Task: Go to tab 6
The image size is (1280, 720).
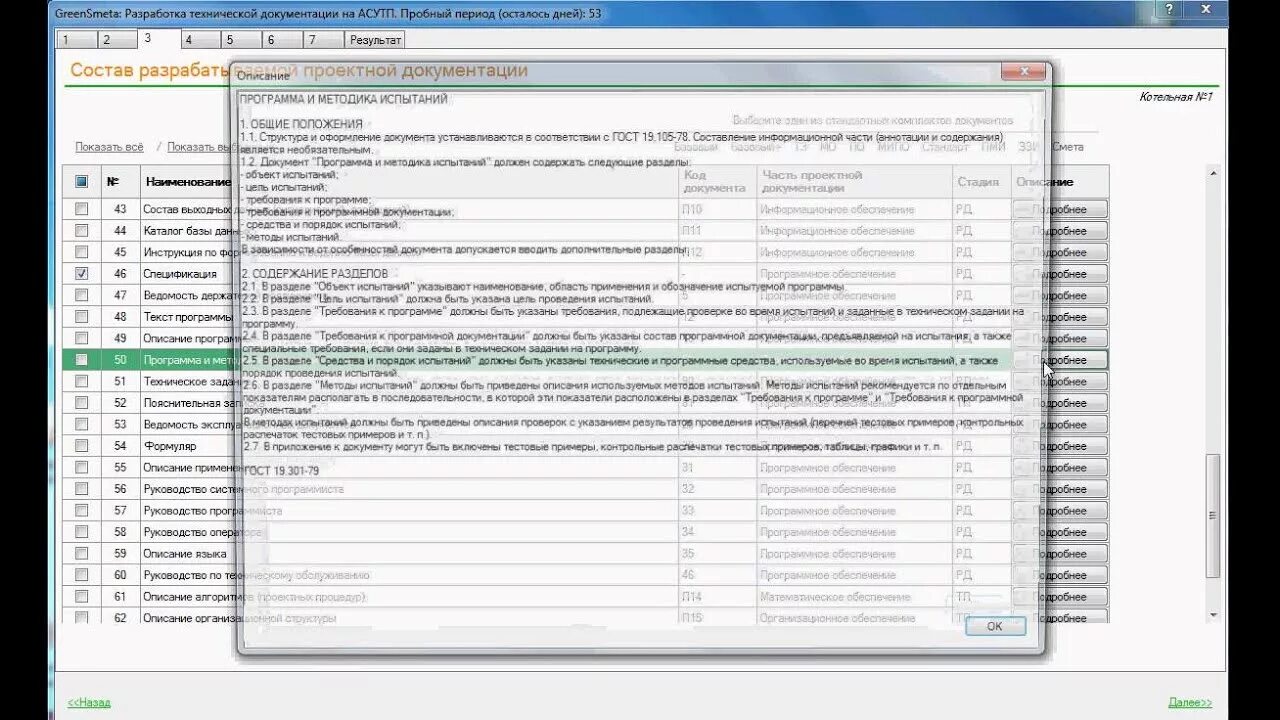Action: tap(283, 40)
